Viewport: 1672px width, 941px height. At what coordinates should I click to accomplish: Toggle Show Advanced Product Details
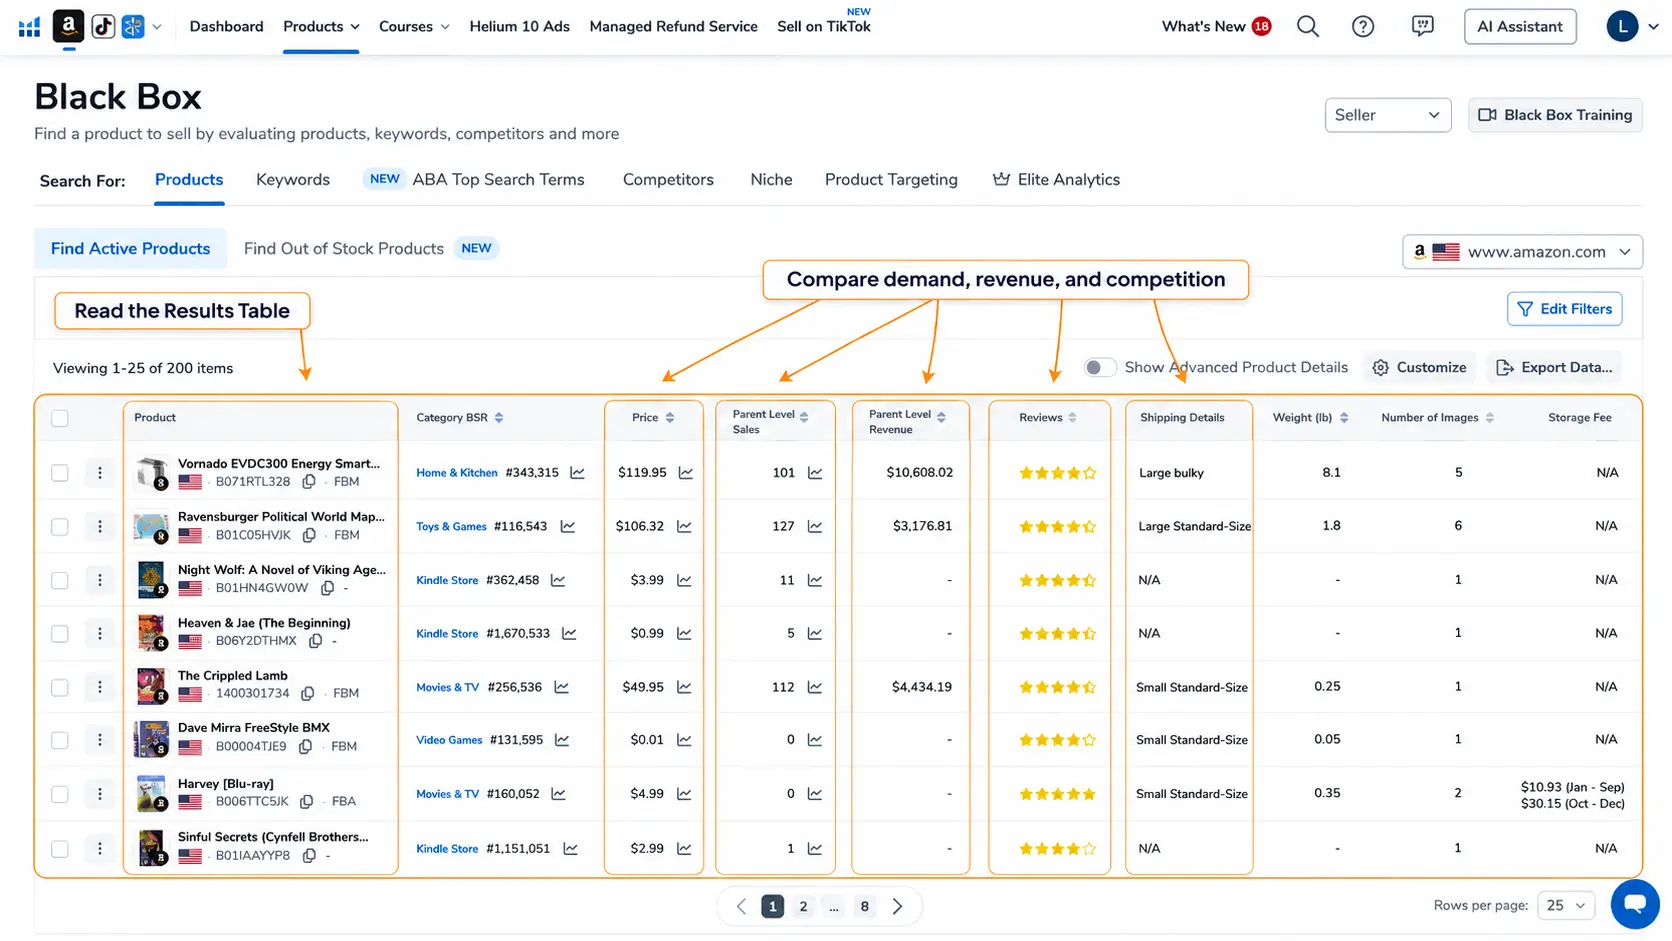pos(1100,368)
